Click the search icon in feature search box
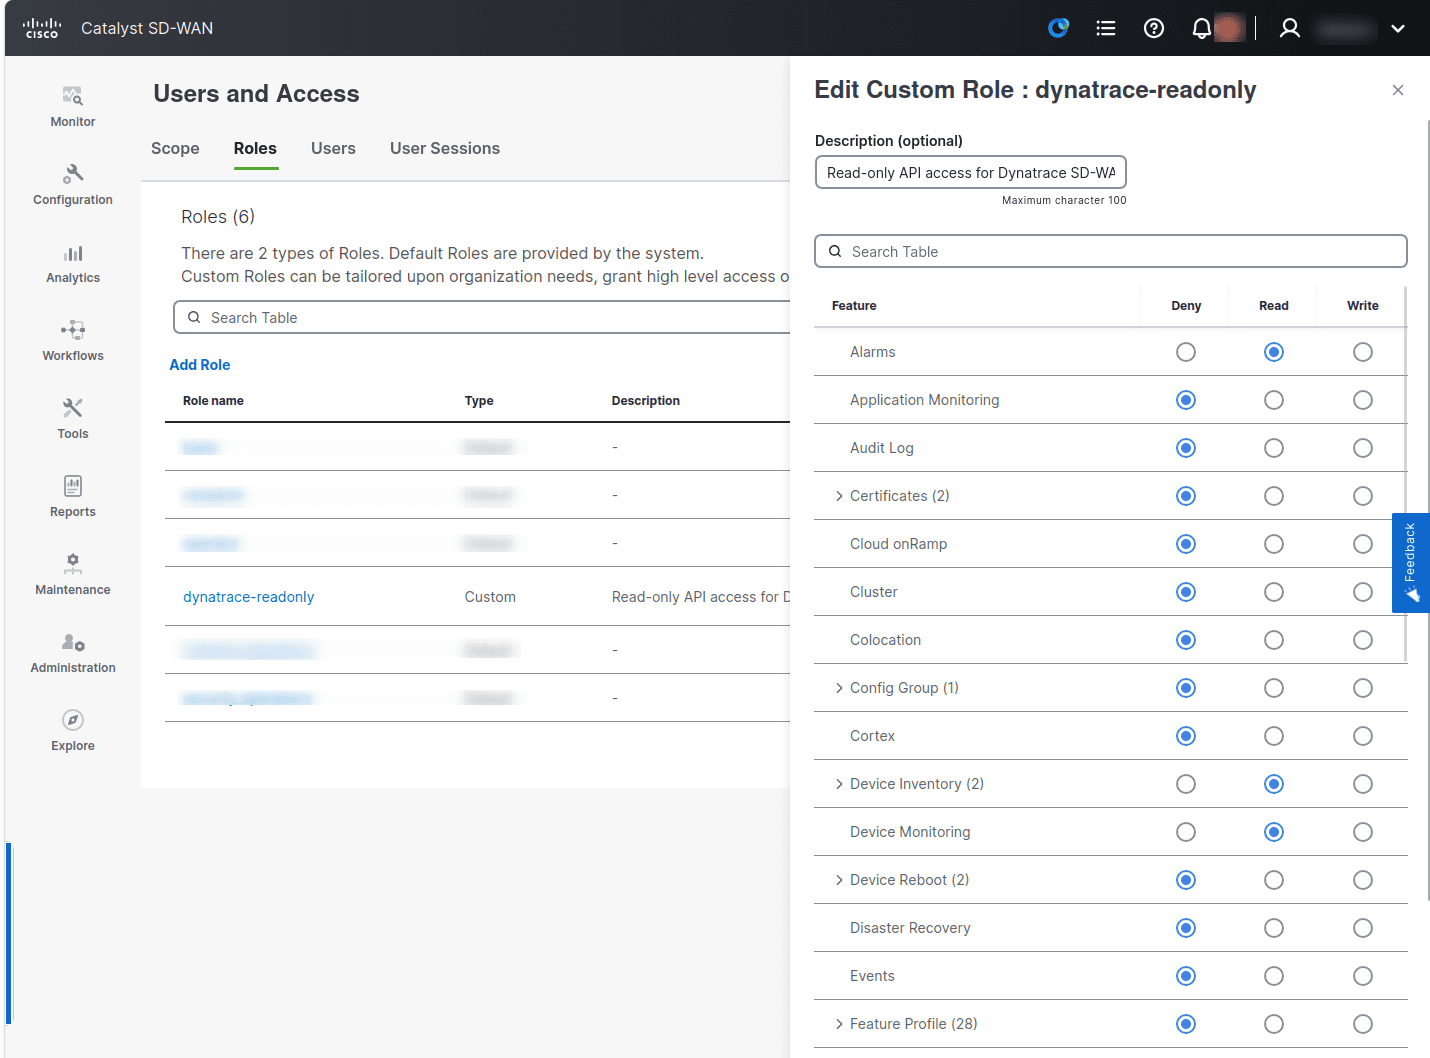This screenshot has width=1430, height=1058. [x=835, y=251]
